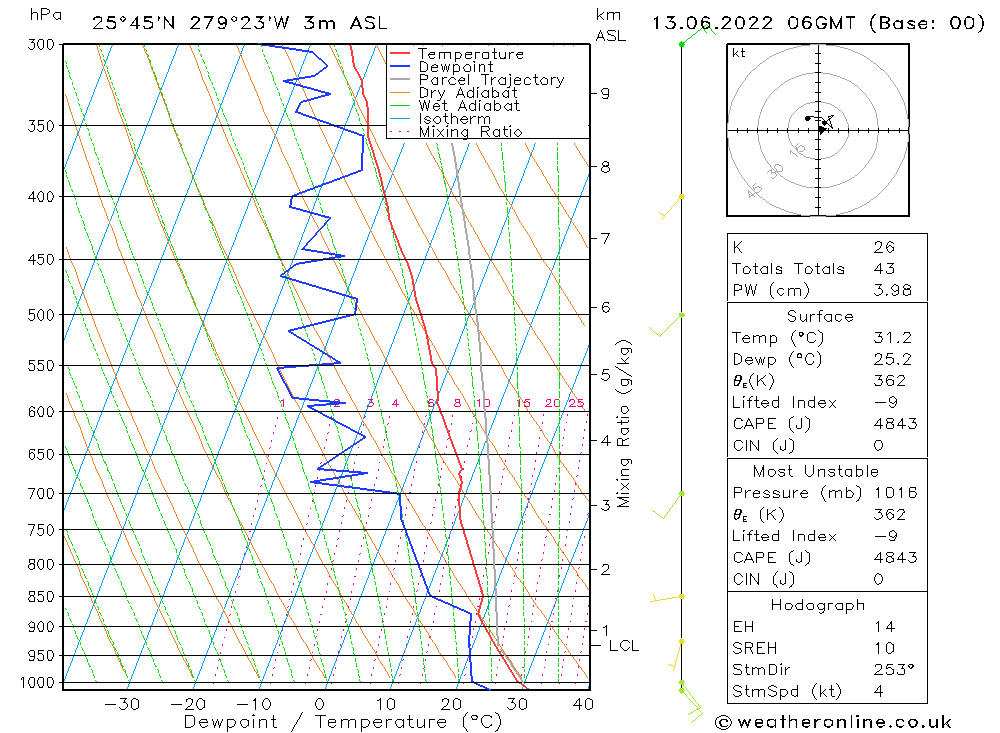Screen dimensions: 1000x733
Task: Click the Surface section heading
Action: (x=820, y=316)
